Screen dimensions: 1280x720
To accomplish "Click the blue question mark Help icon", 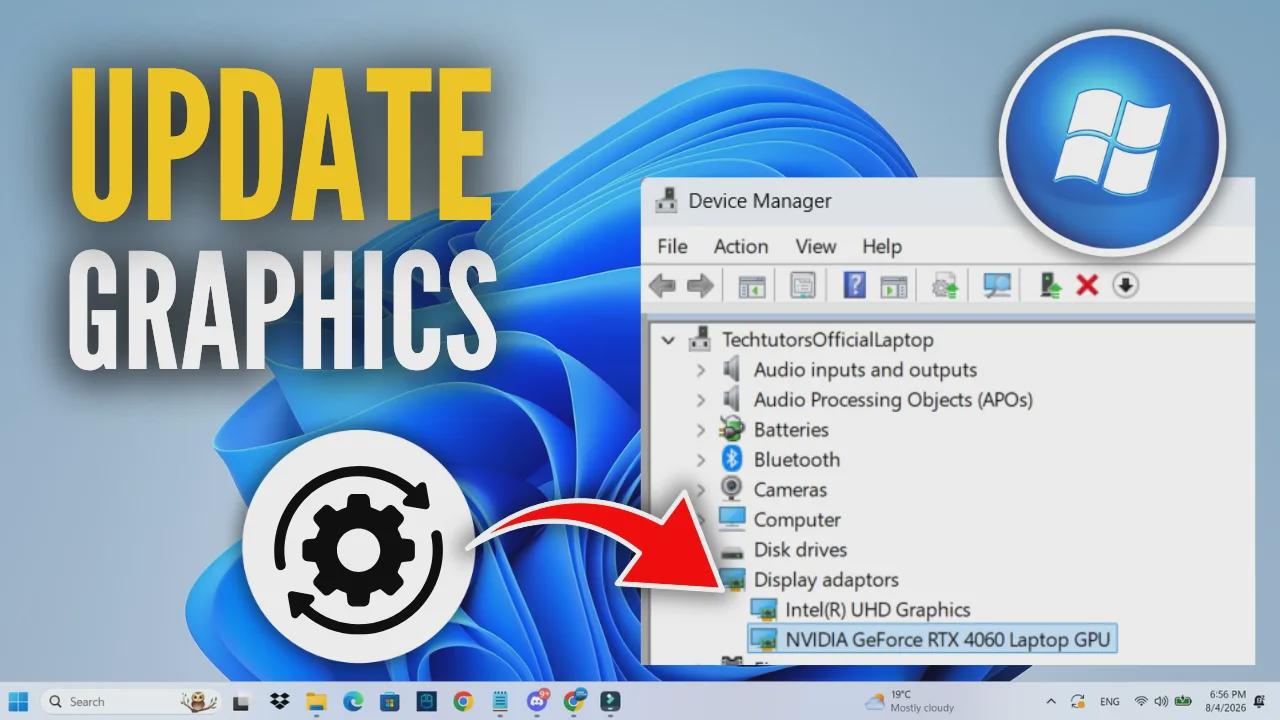I will [855, 286].
